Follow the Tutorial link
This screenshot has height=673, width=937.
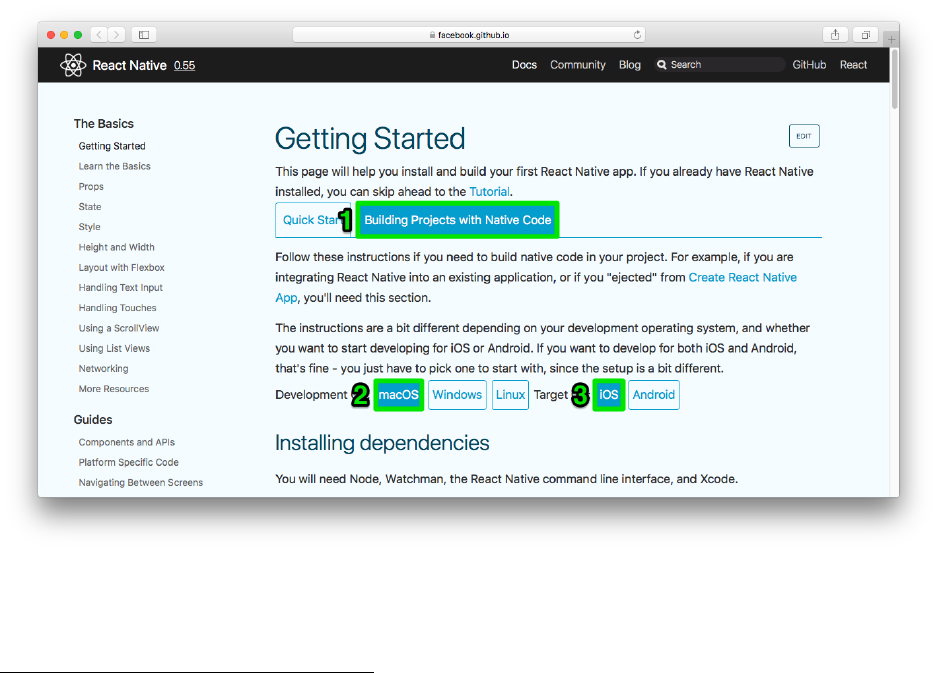coord(489,191)
